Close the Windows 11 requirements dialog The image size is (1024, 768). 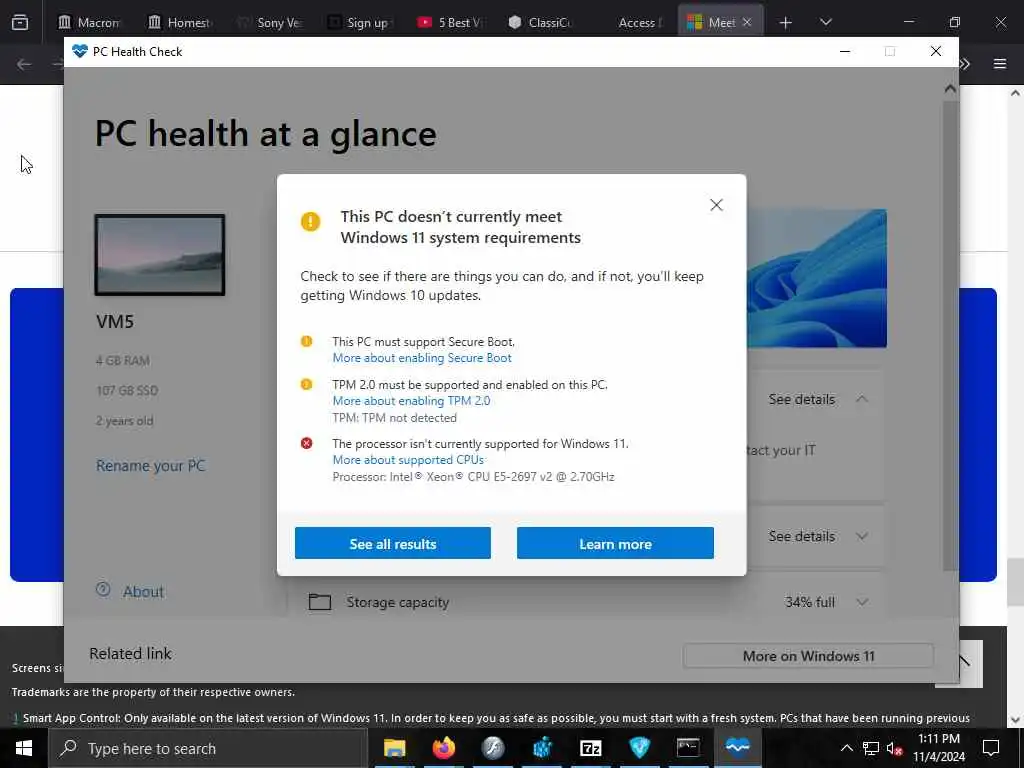716,205
